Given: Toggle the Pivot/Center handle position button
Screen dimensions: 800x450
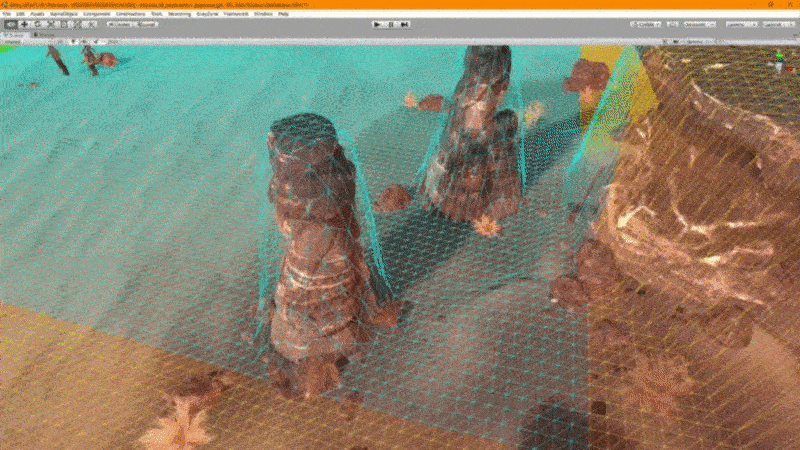Looking at the screenshot, I should (x=121, y=24).
